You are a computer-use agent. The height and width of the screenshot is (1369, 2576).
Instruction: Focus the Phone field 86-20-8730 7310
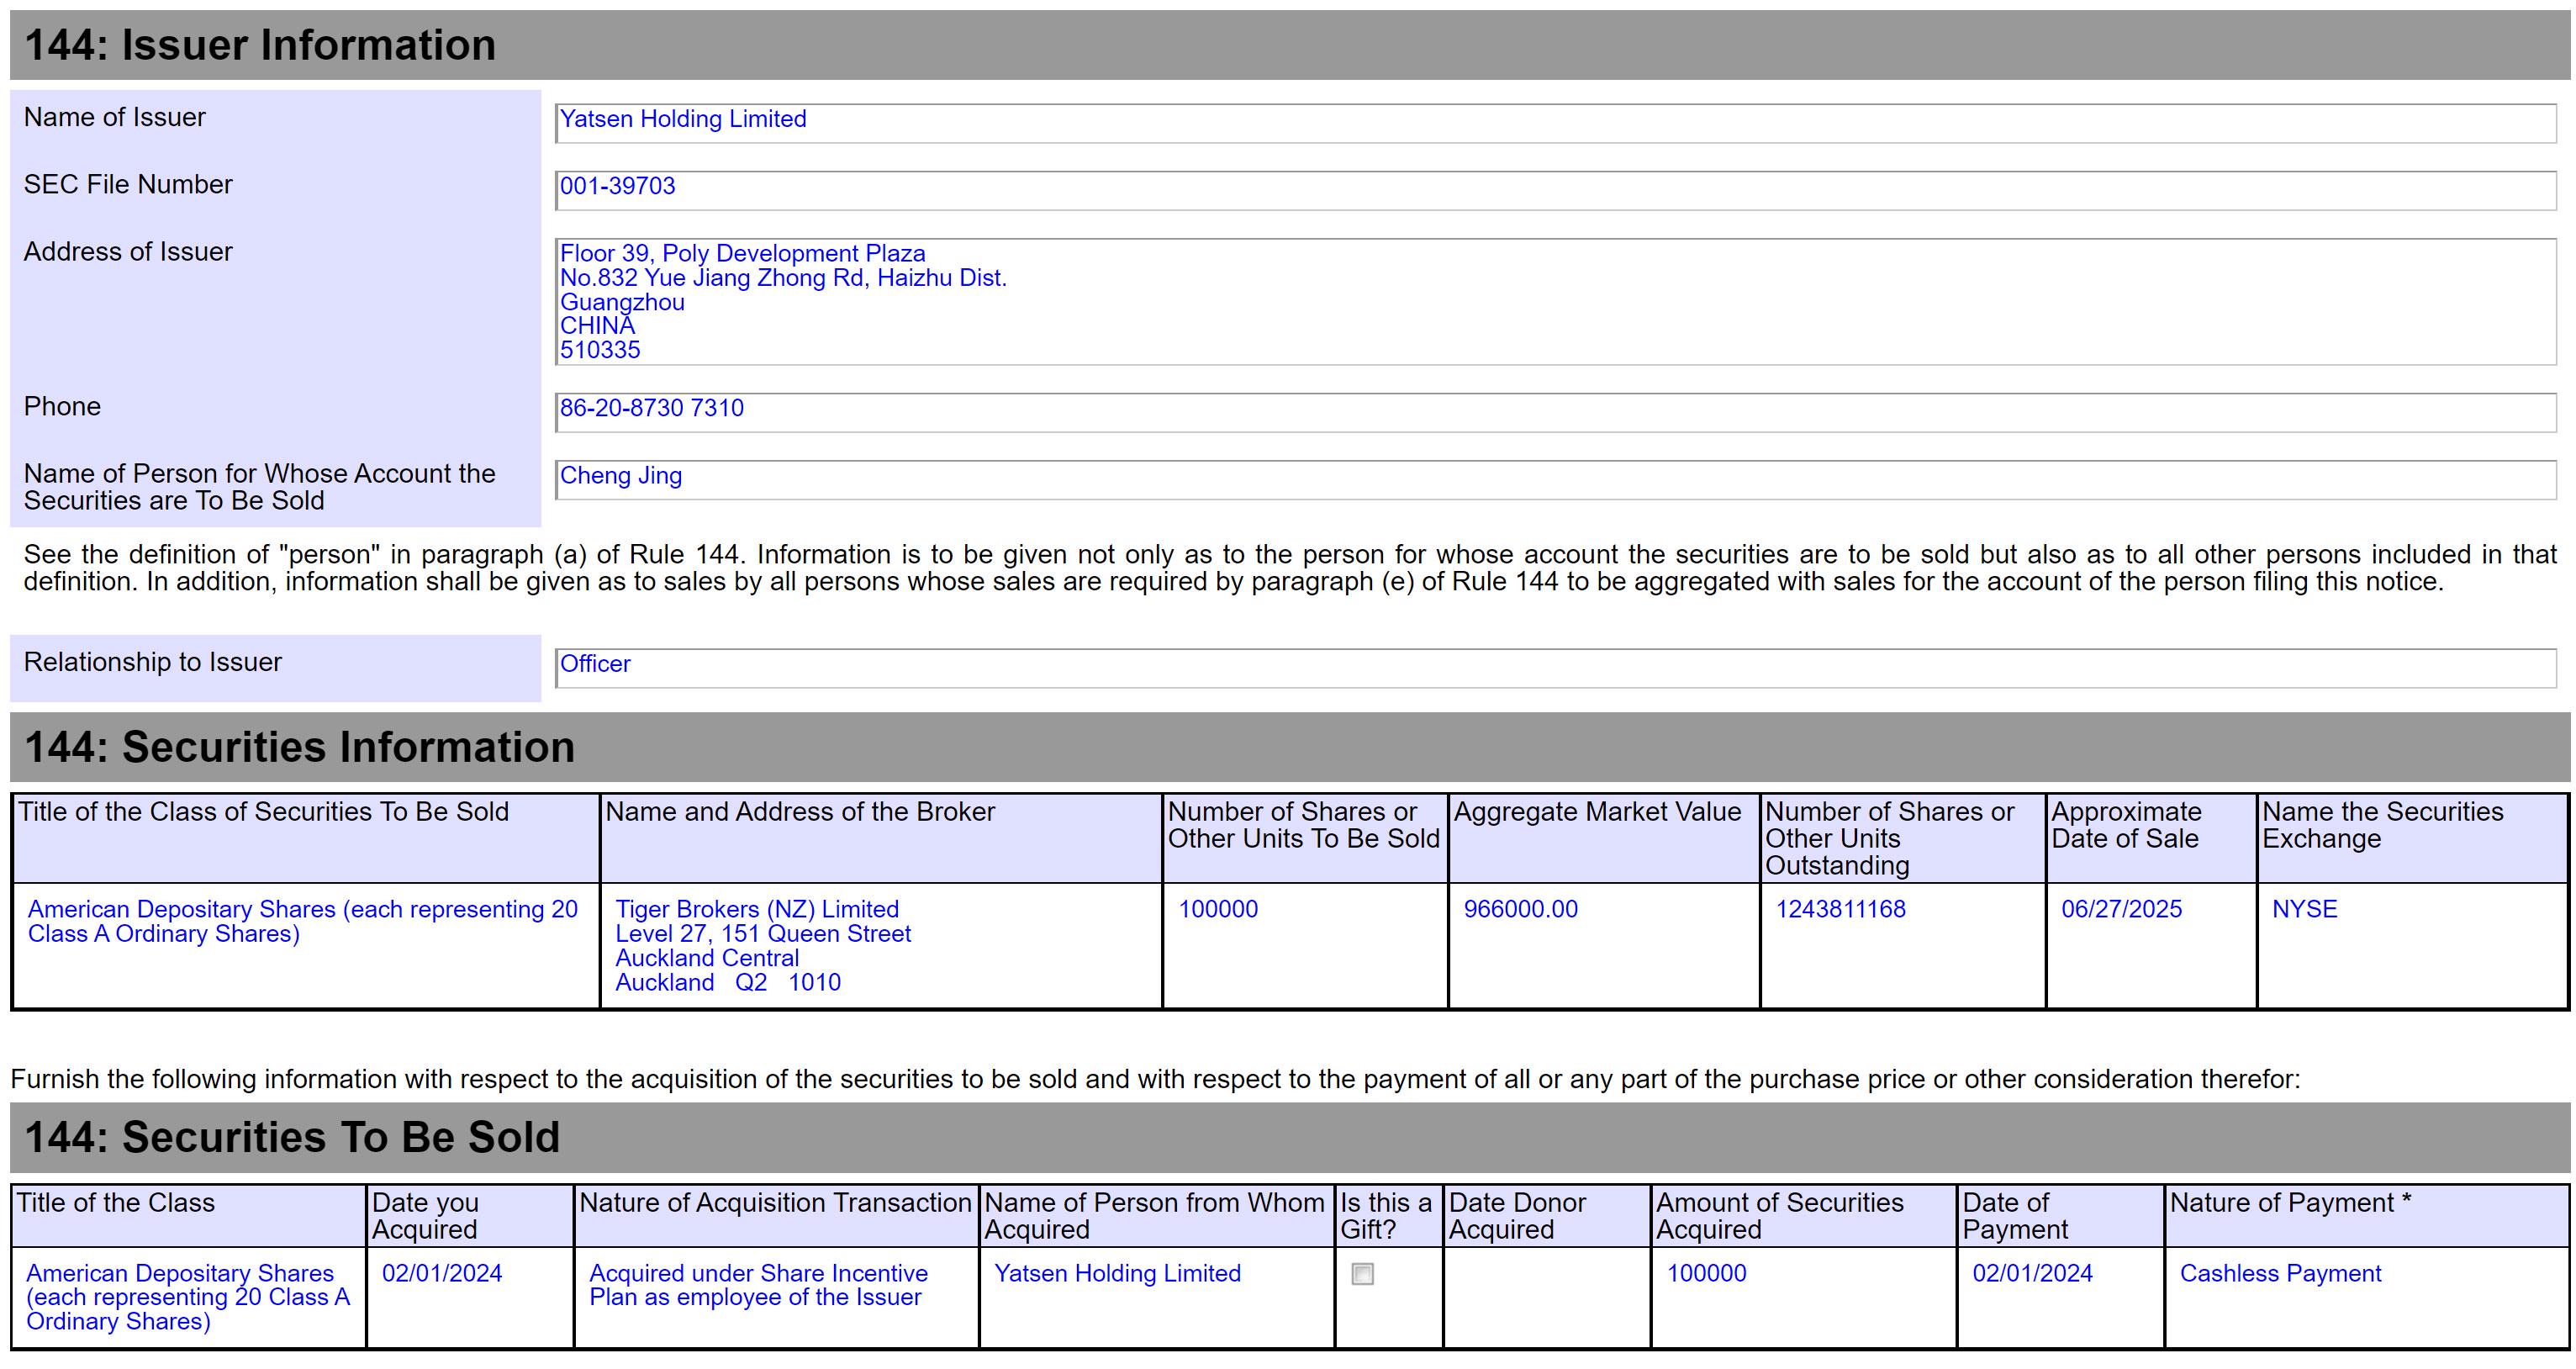pyautogui.click(x=1555, y=412)
